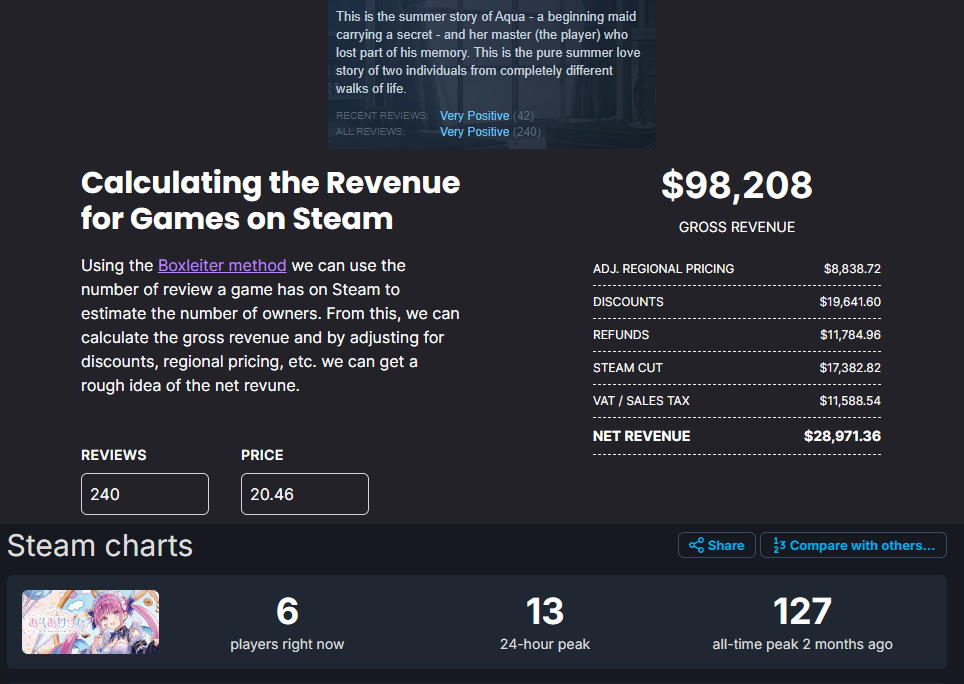
Task: Click the Reviews input field showing 240
Action: [x=145, y=494]
